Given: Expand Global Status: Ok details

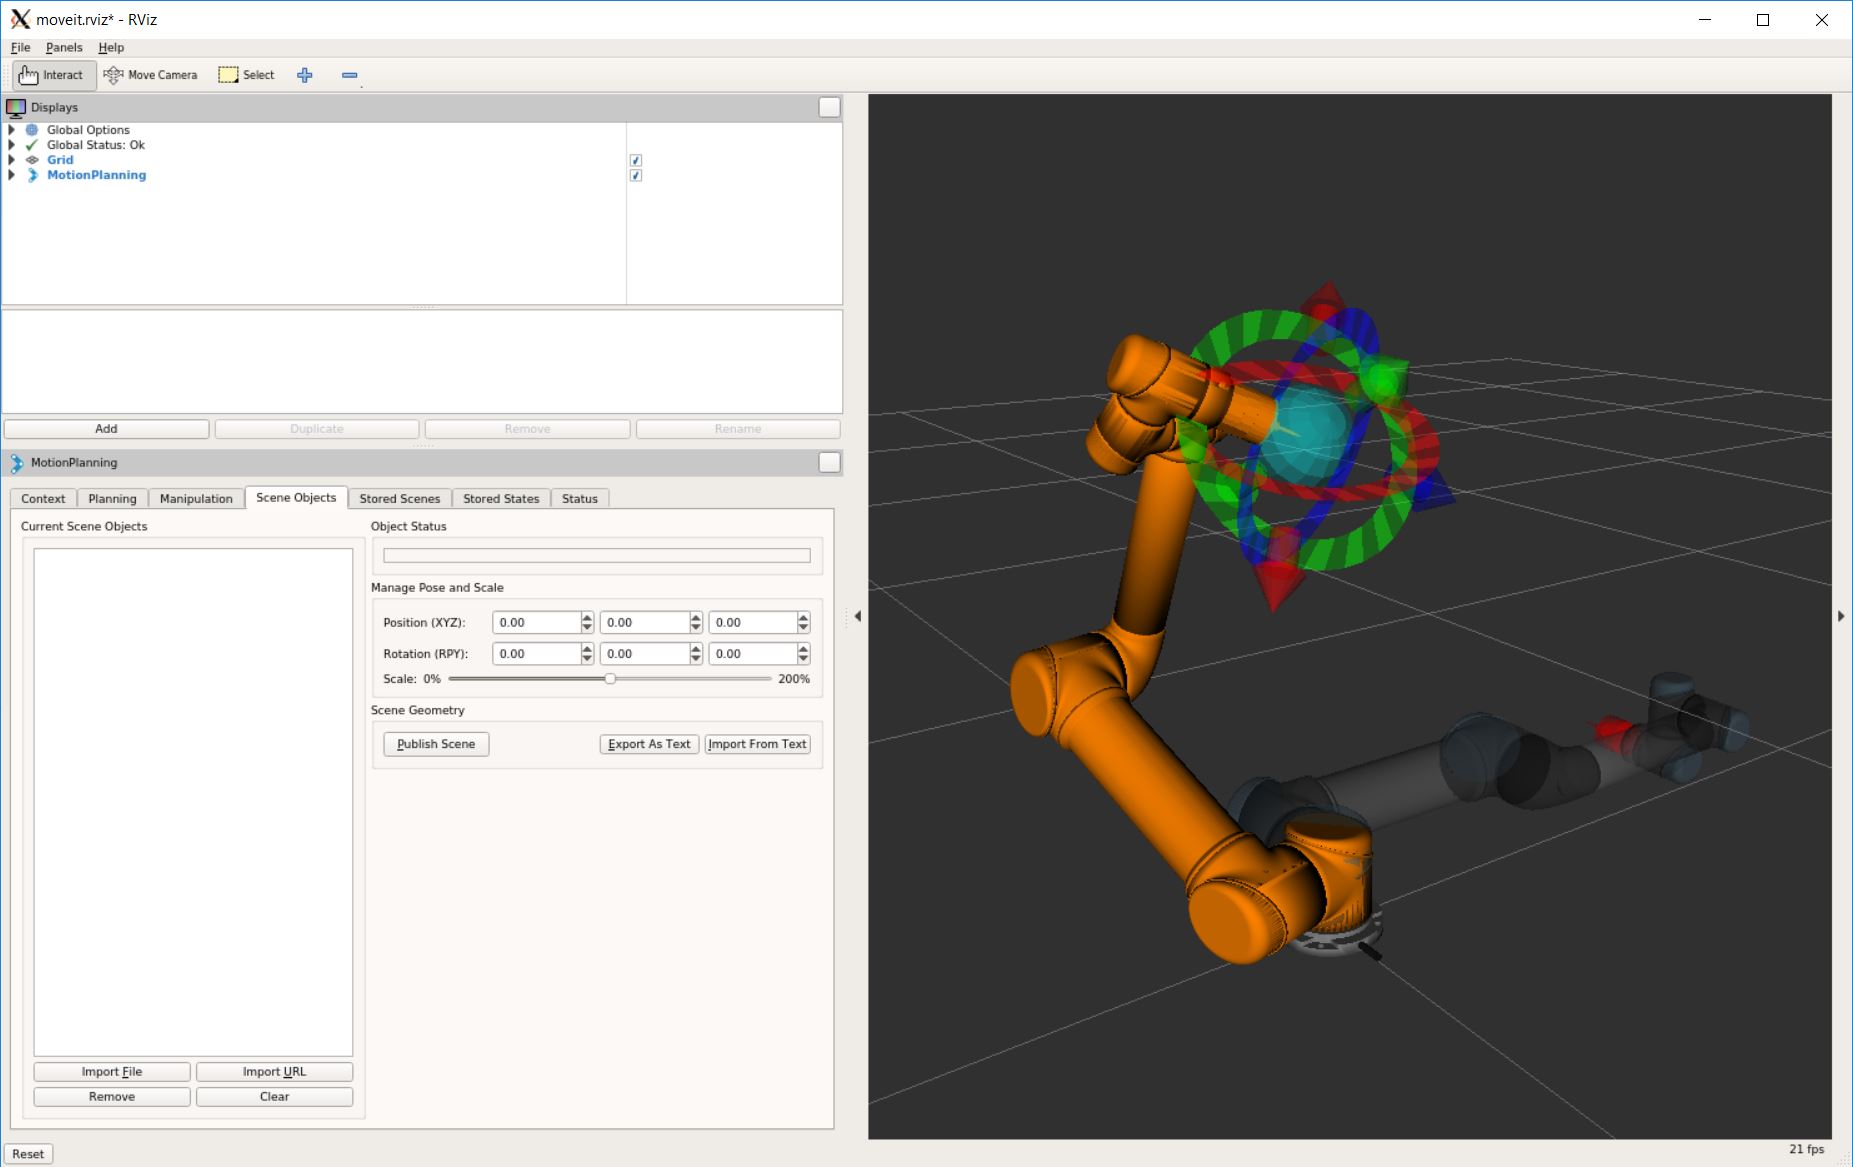Looking at the screenshot, I should [x=11, y=144].
